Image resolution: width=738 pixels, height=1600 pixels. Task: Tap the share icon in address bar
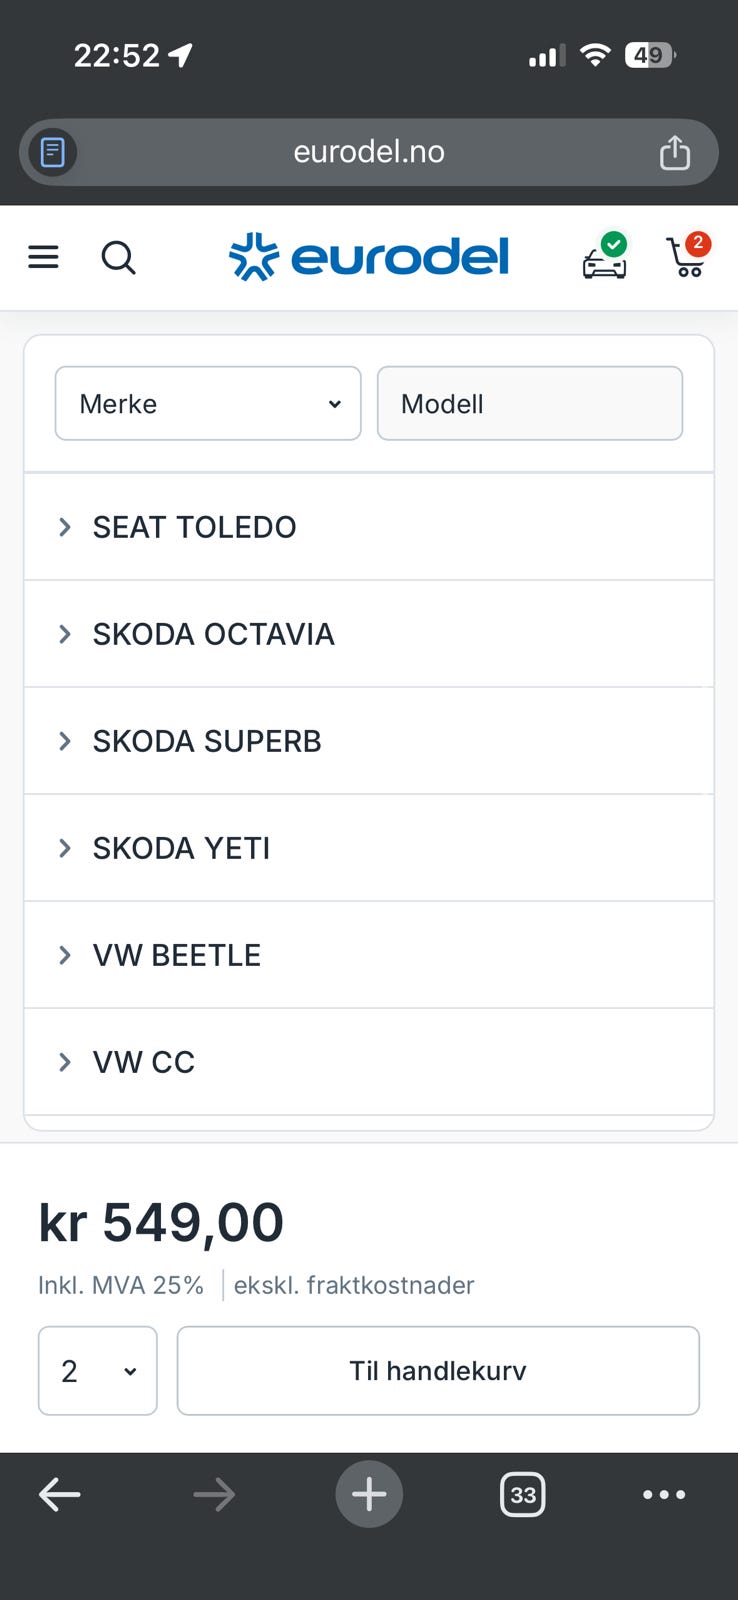click(x=675, y=152)
